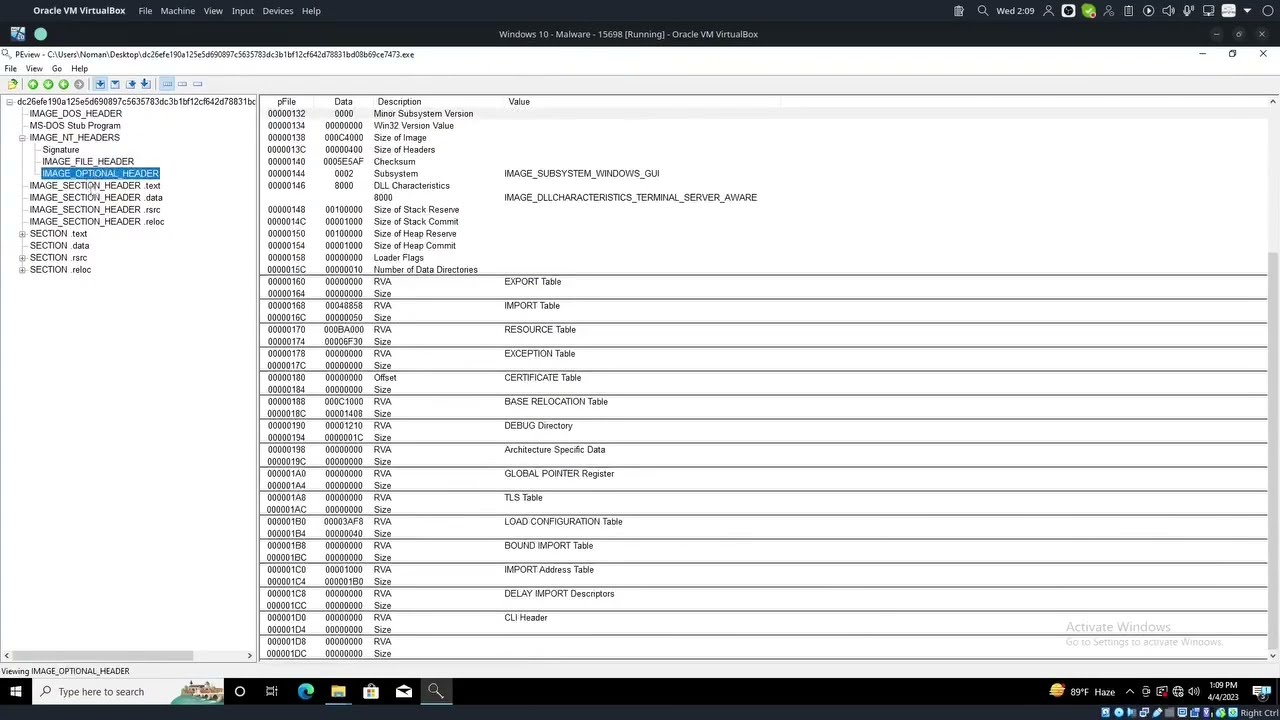Open File Explorer from the Windows taskbar

pos(338,691)
